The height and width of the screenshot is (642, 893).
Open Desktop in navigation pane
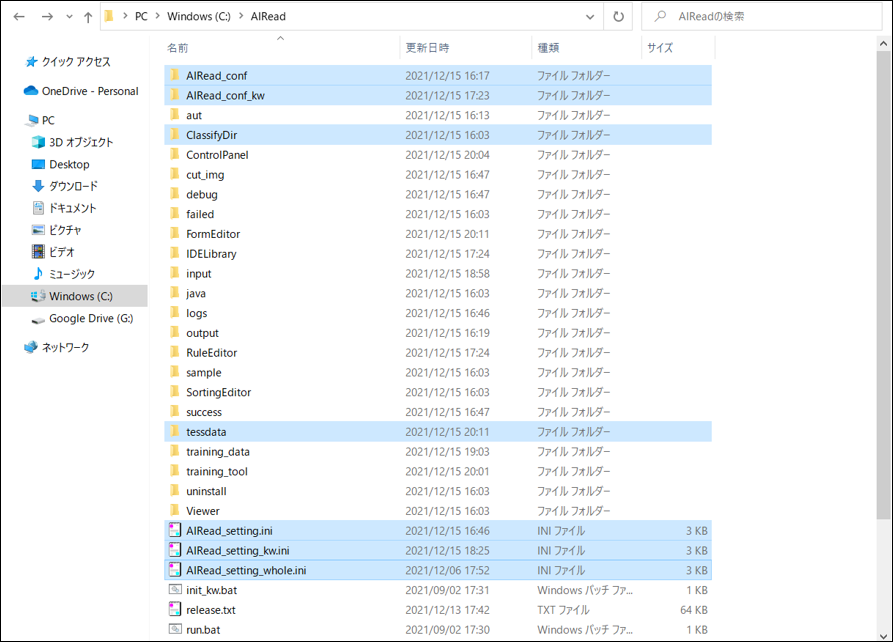(x=60, y=164)
